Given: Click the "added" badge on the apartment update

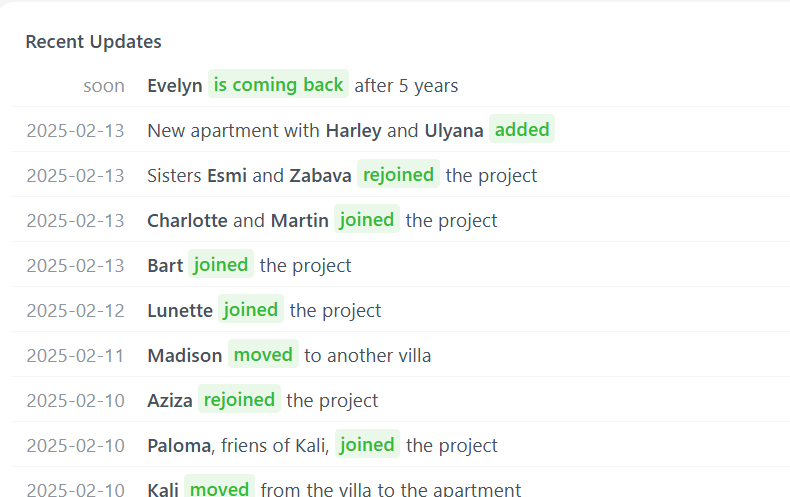Looking at the screenshot, I should point(522,129).
